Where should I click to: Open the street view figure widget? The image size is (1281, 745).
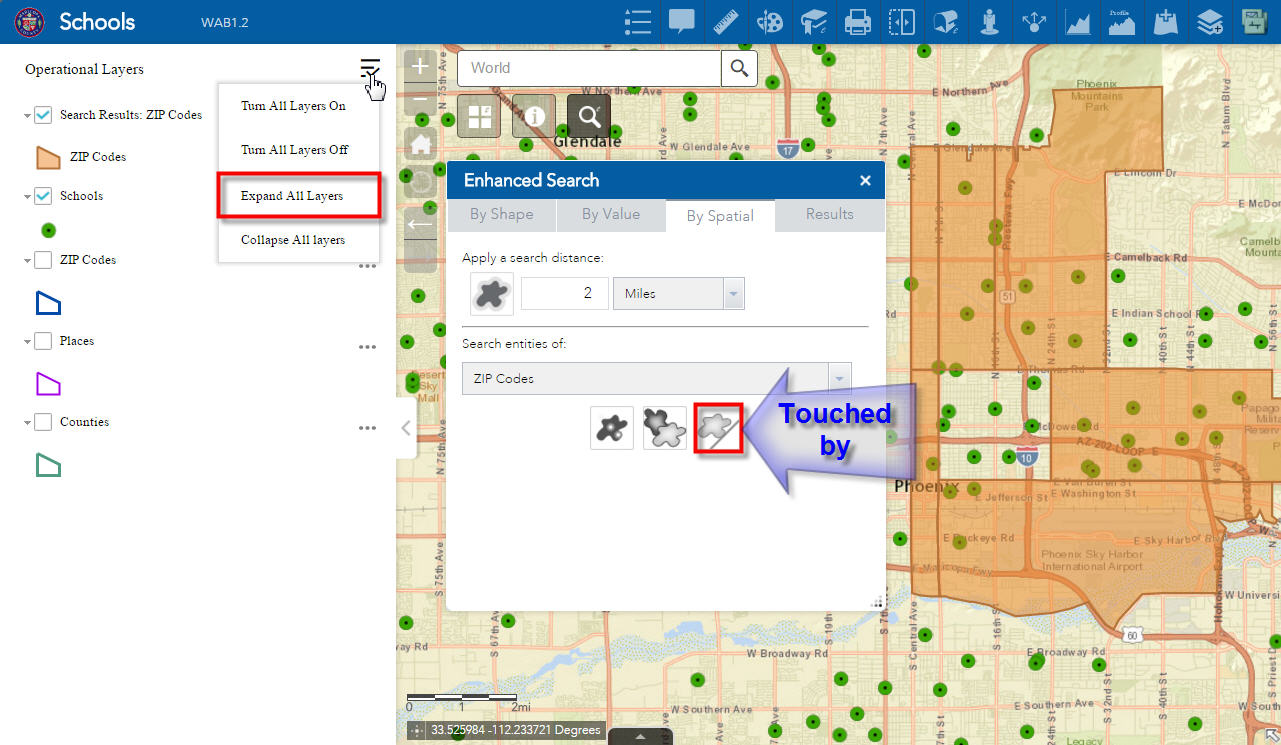point(990,22)
